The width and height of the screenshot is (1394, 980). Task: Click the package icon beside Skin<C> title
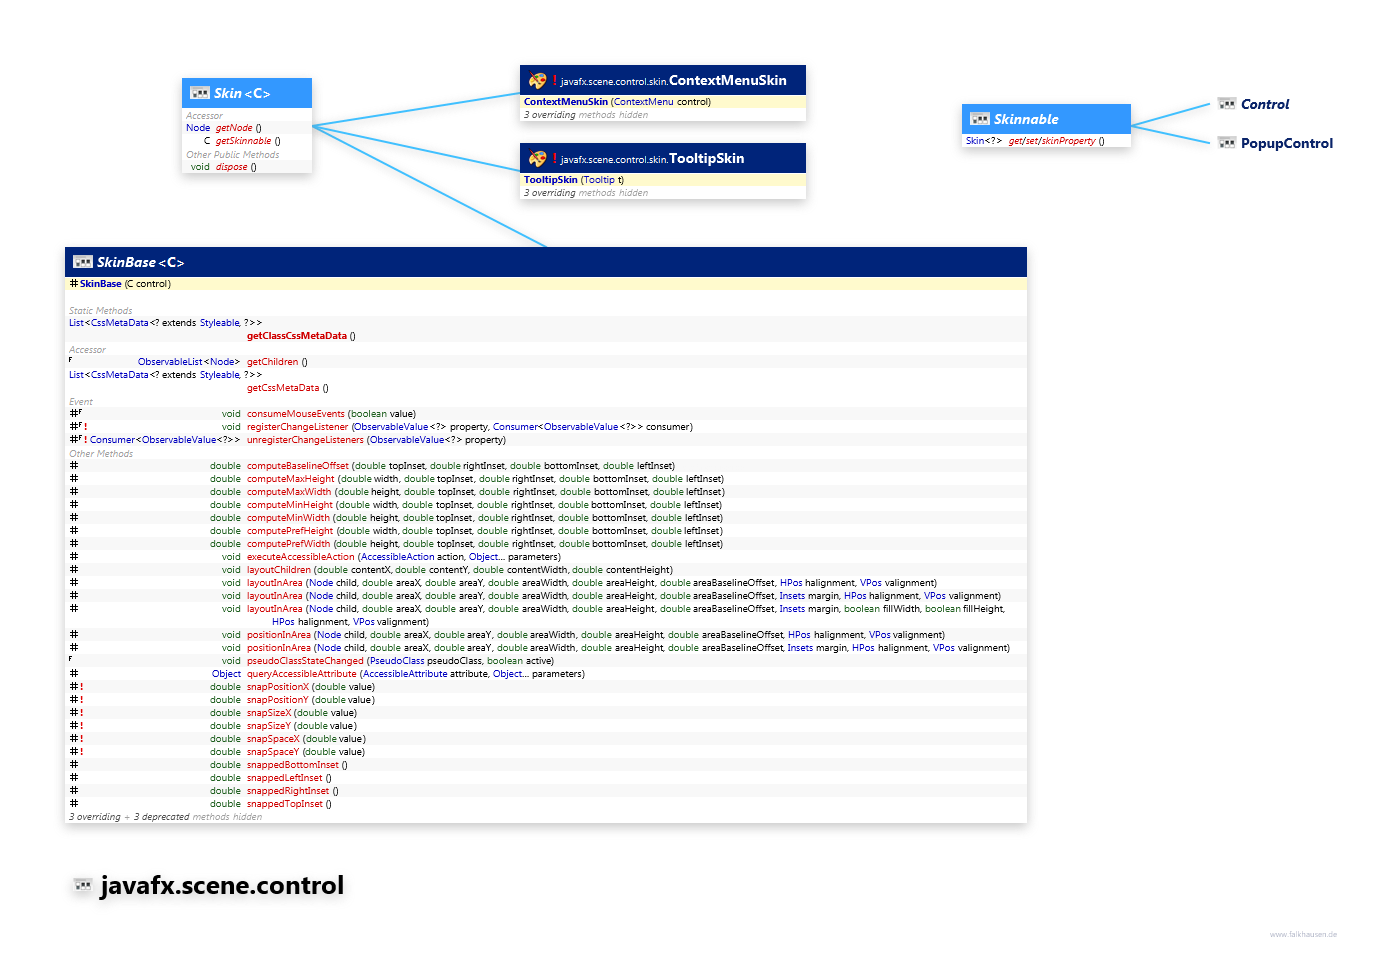[x=199, y=93]
